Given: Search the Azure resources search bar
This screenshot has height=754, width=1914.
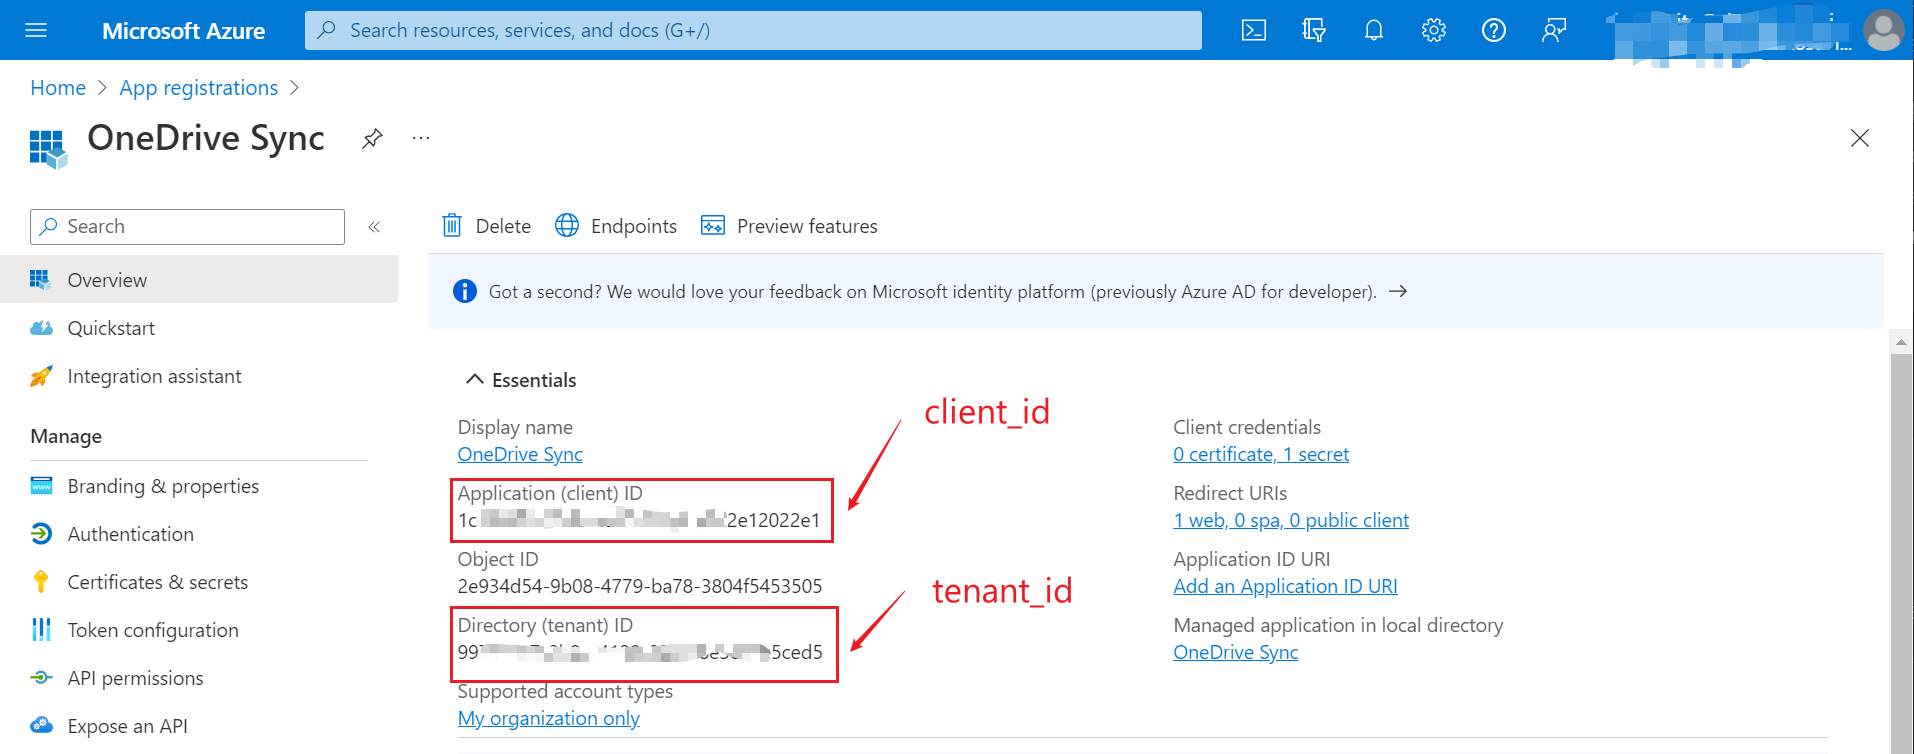Looking at the screenshot, I should click(x=753, y=30).
